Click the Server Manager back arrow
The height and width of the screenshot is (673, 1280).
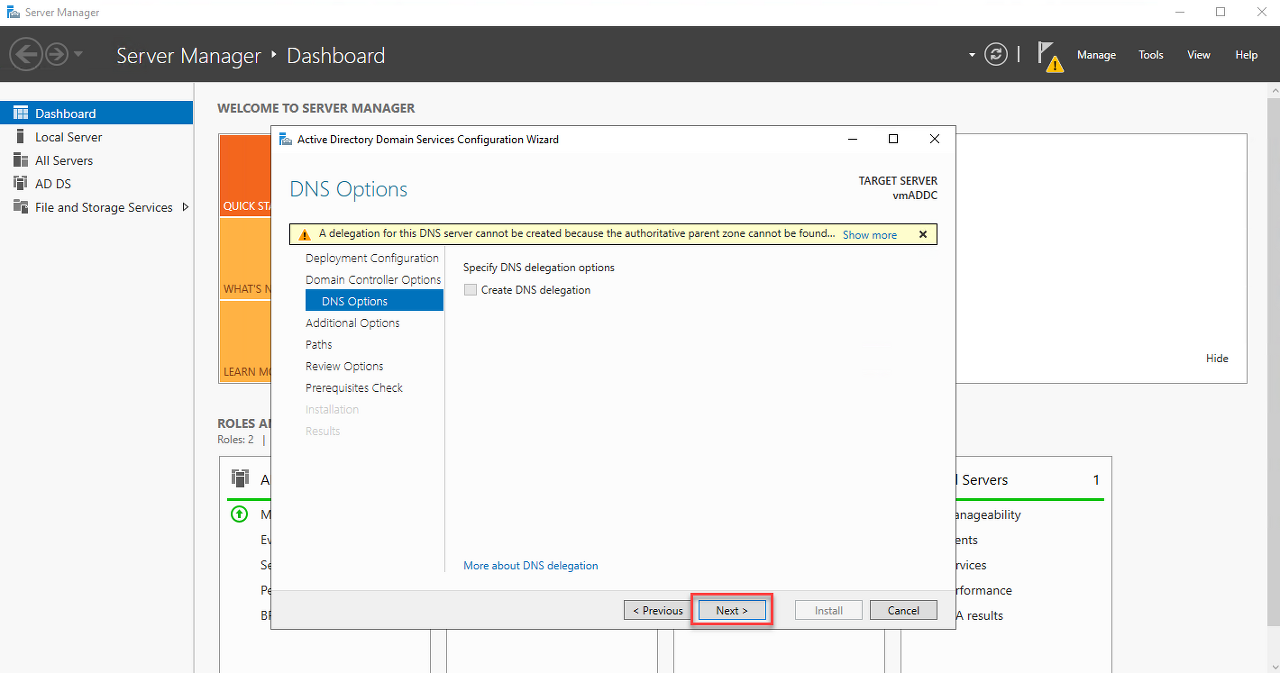(x=26, y=54)
